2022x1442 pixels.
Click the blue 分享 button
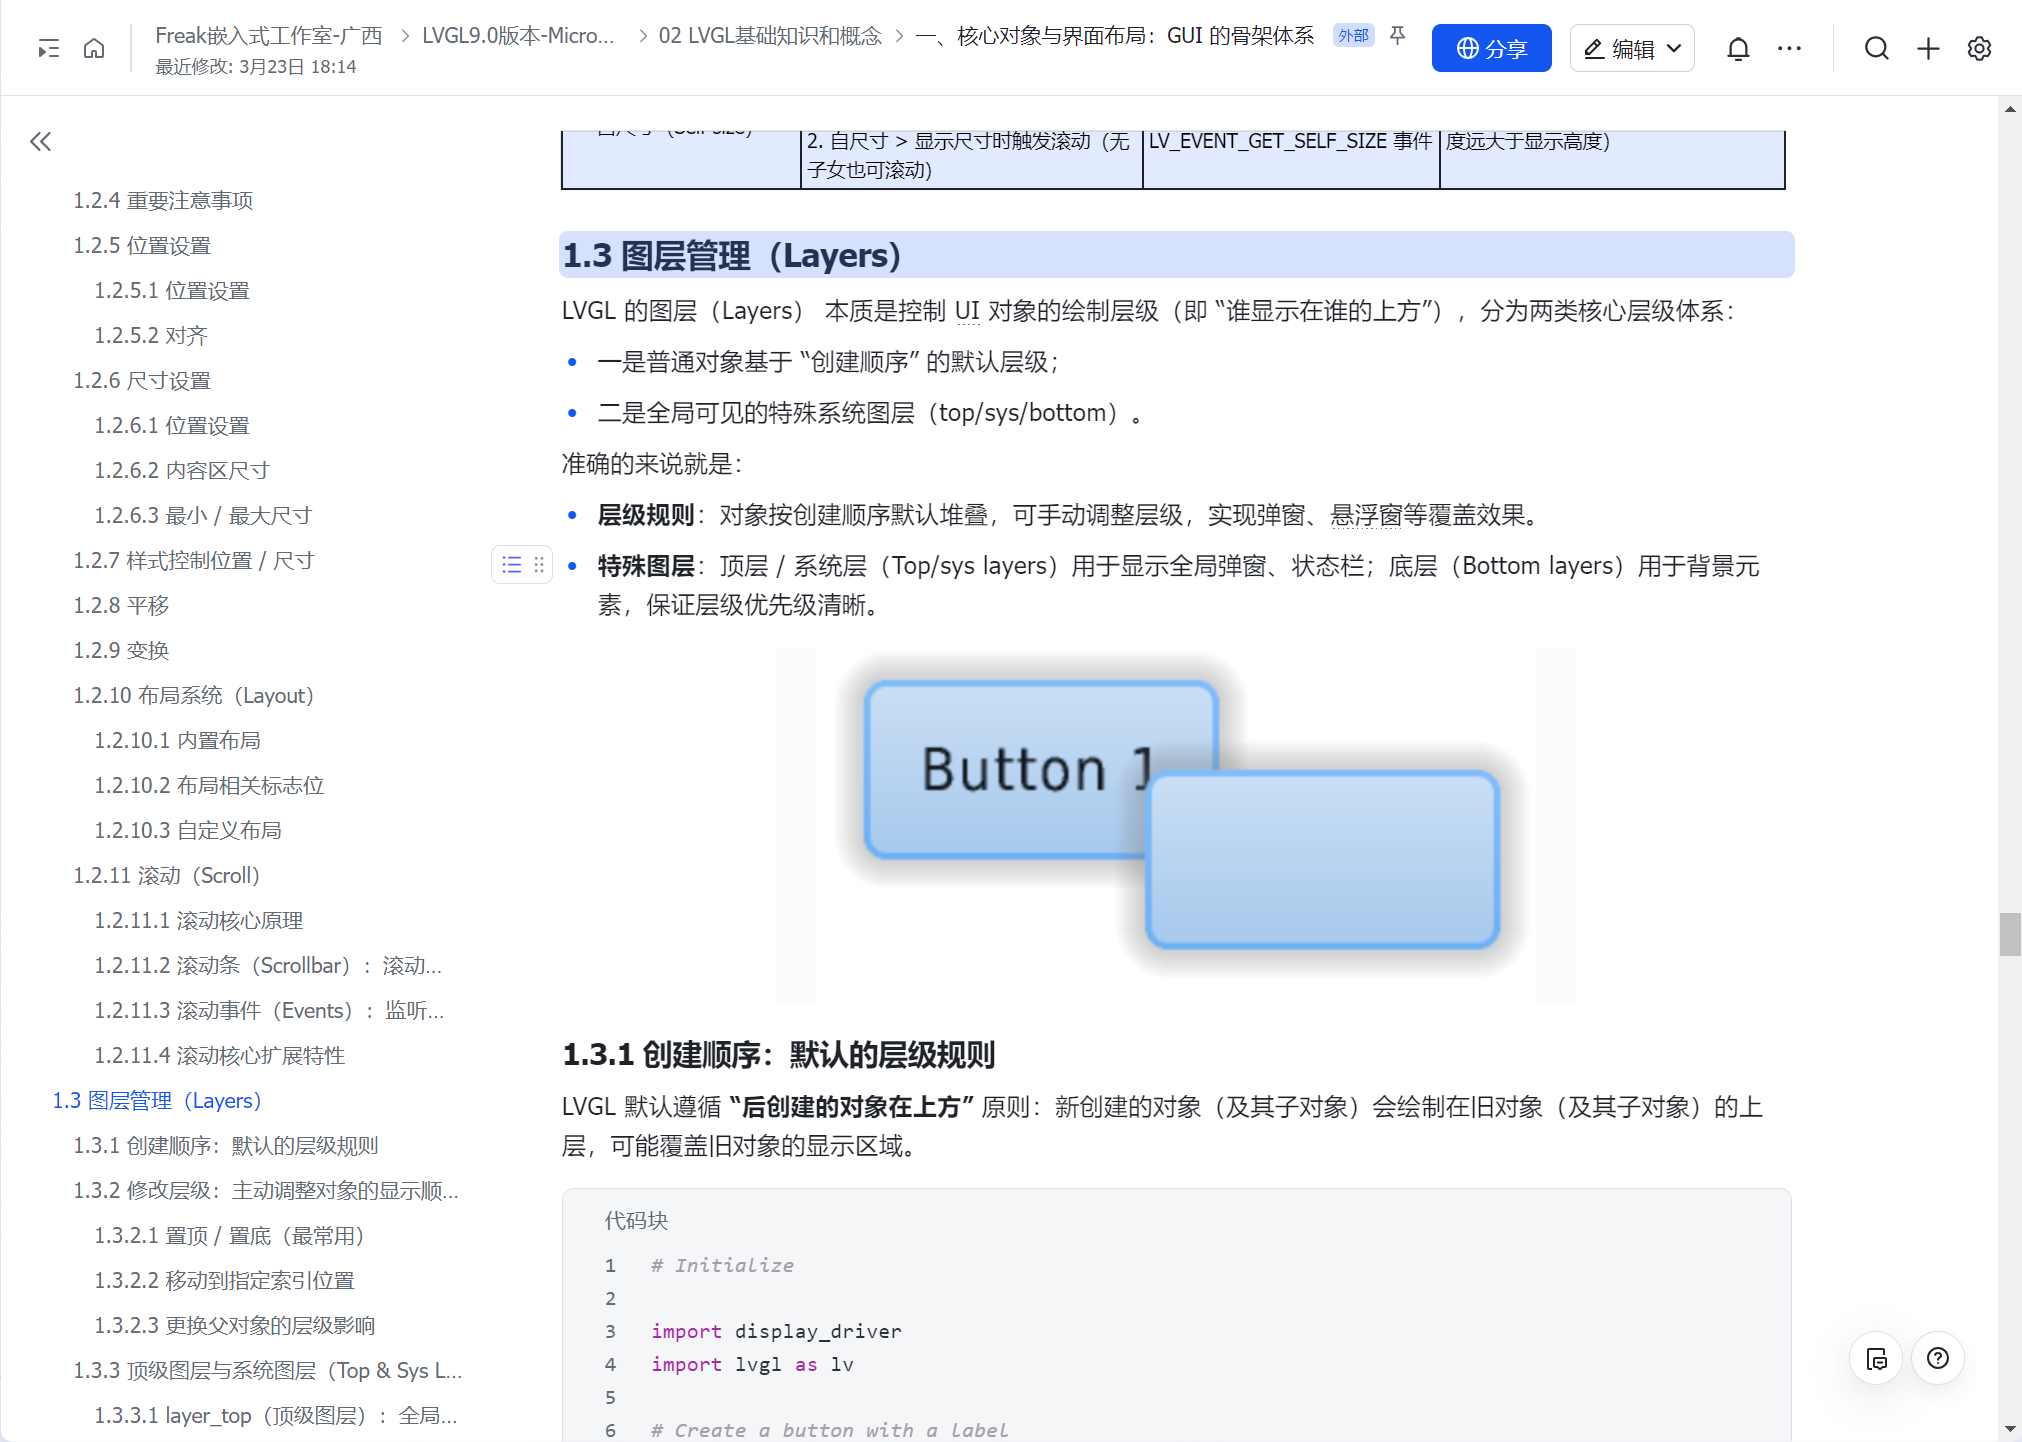click(x=1491, y=48)
